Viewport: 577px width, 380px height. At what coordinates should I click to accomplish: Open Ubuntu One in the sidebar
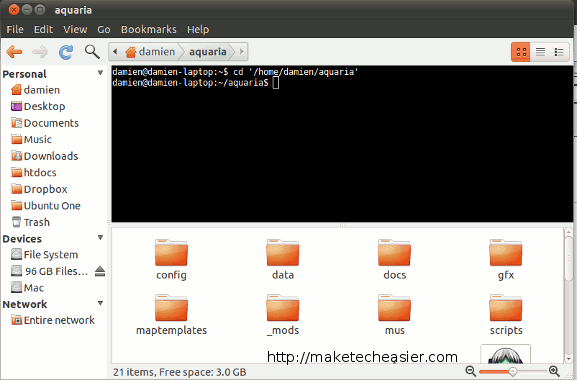[x=46, y=206]
